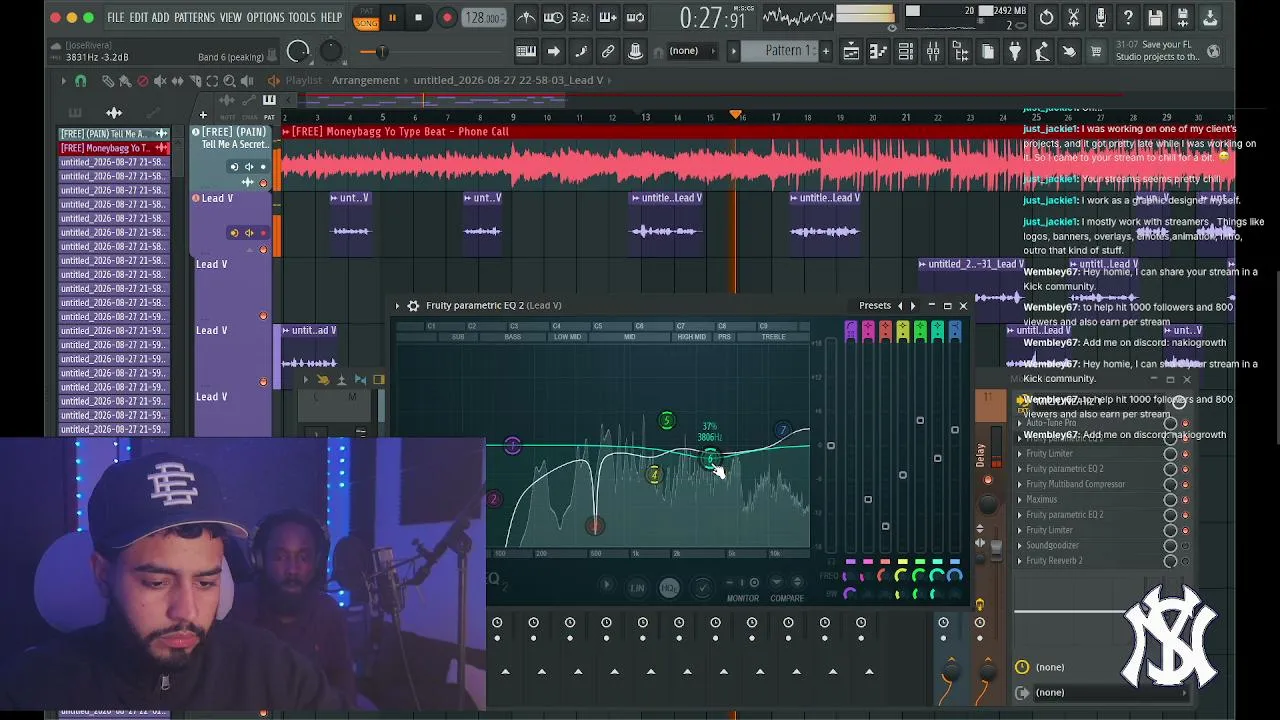Go to the next EQ preset
The image size is (1280, 720).
tap(912, 306)
